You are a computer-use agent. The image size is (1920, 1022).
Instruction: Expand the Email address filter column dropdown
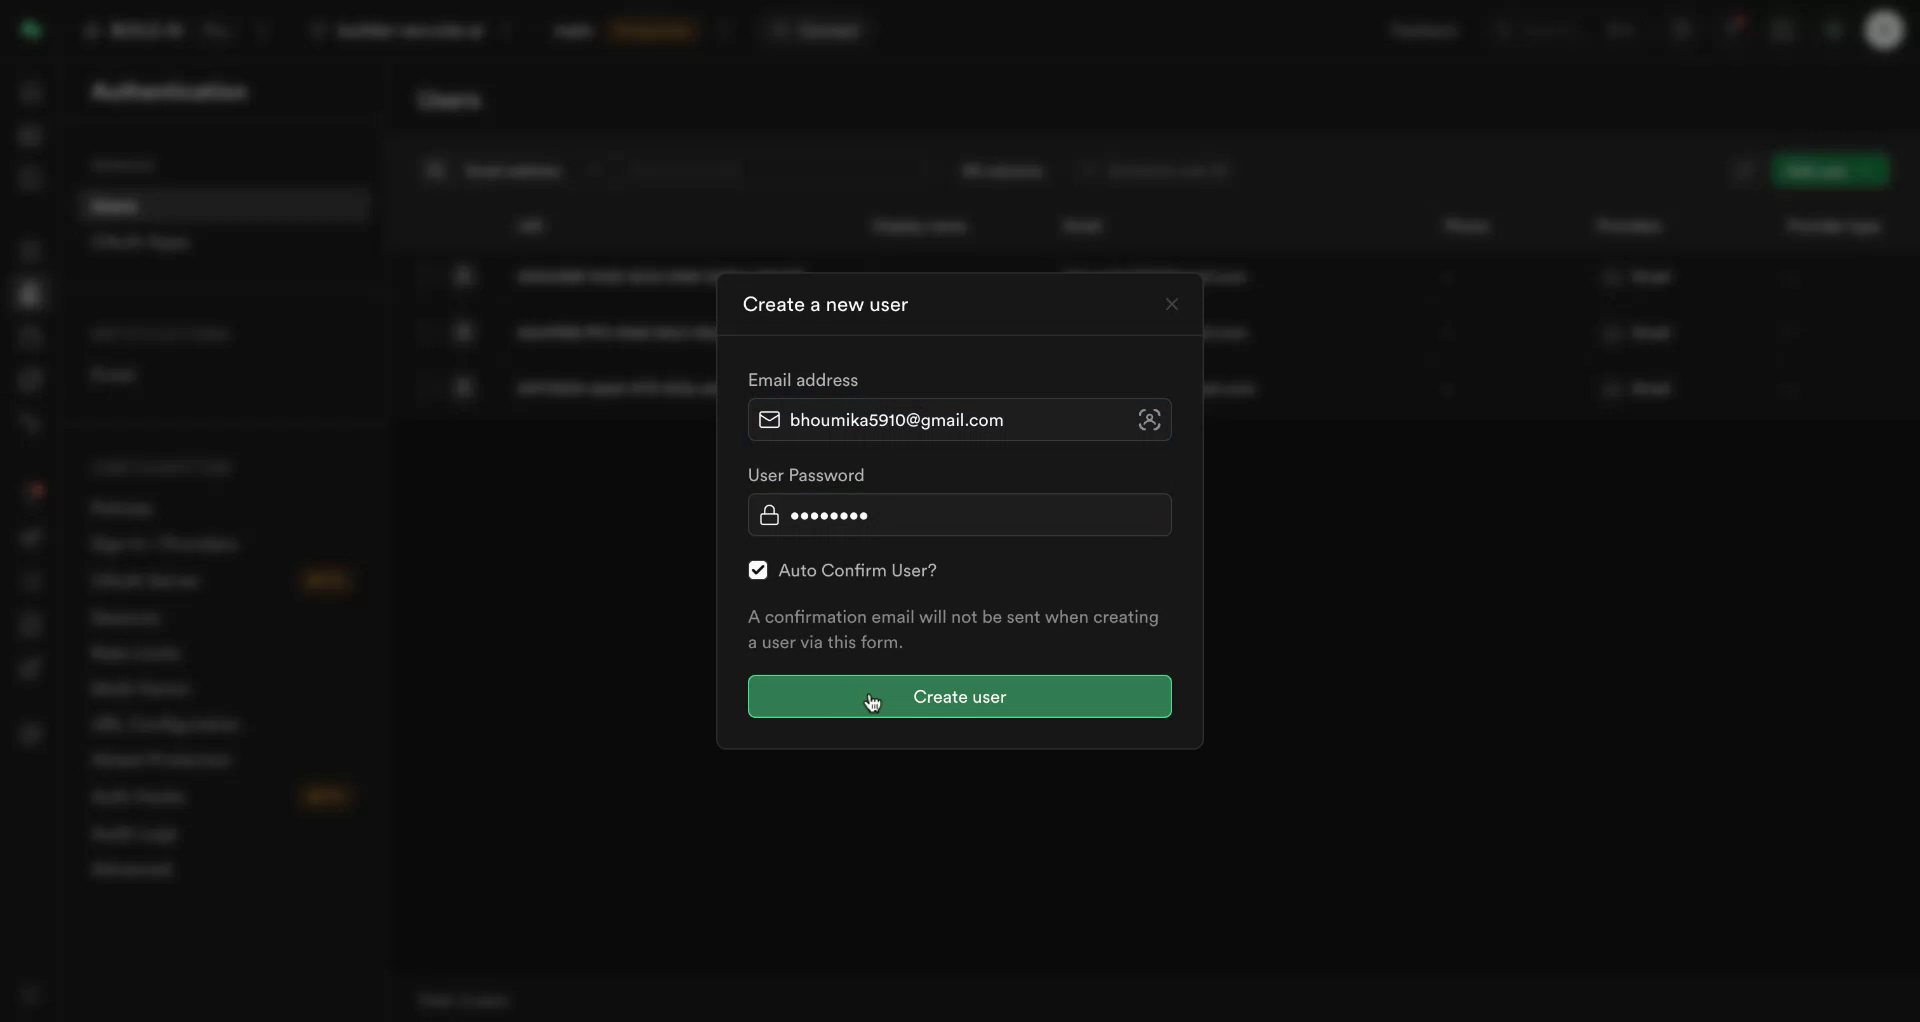click(x=593, y=170)
